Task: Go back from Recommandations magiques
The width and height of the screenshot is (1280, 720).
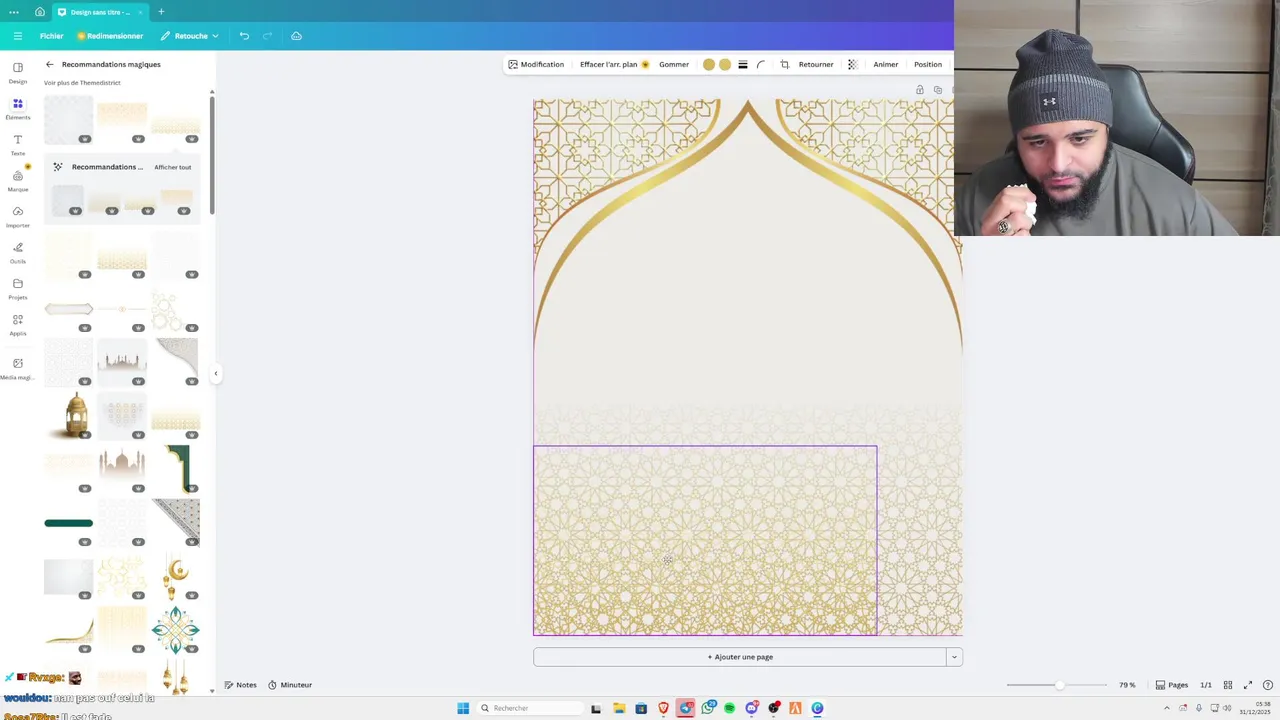Action: [x=49, y=64]
